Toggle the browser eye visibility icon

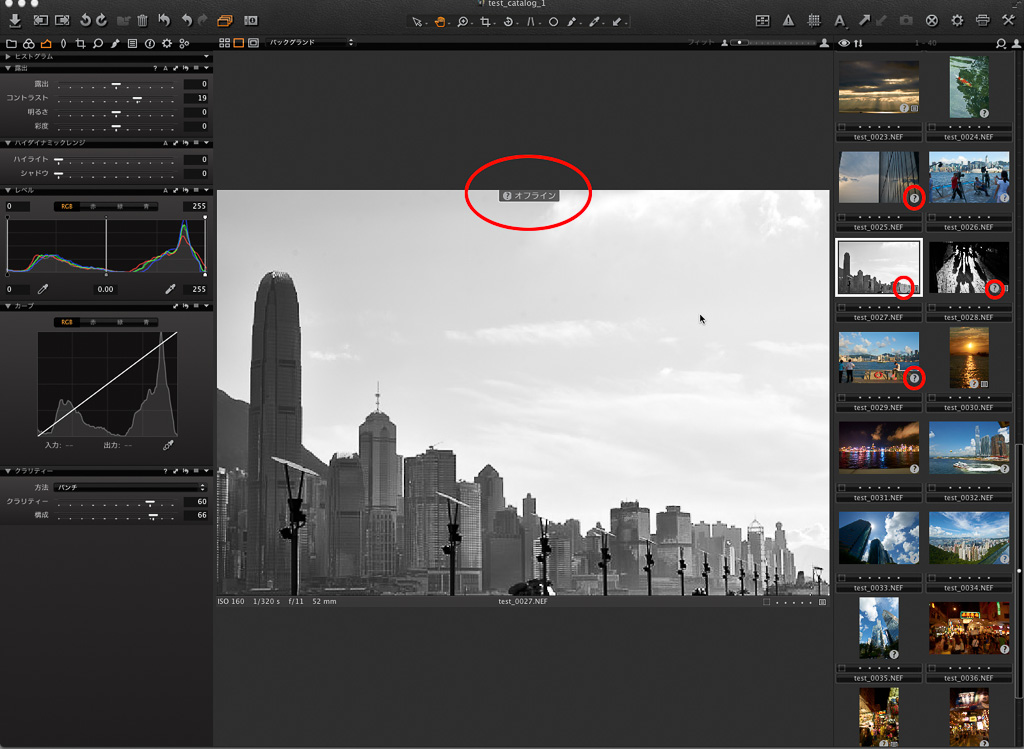[844, 43]
